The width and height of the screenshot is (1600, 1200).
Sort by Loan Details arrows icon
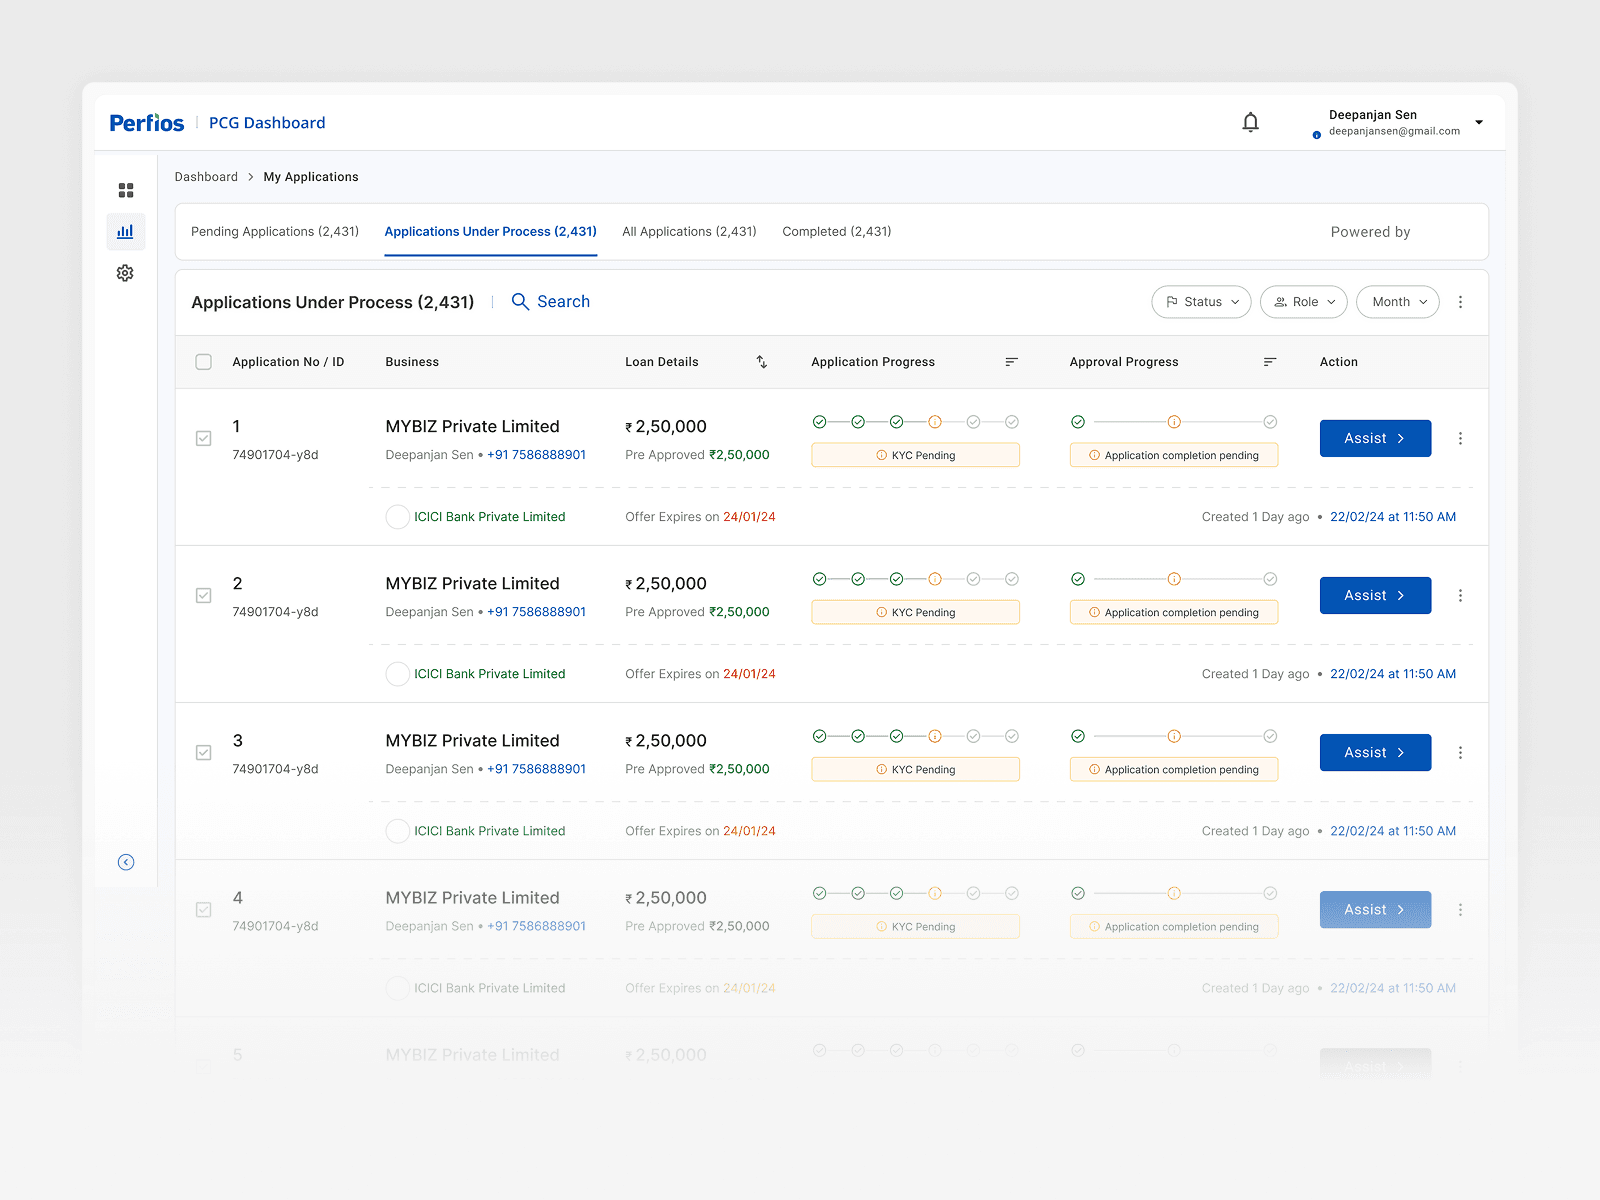coord(762,362)
